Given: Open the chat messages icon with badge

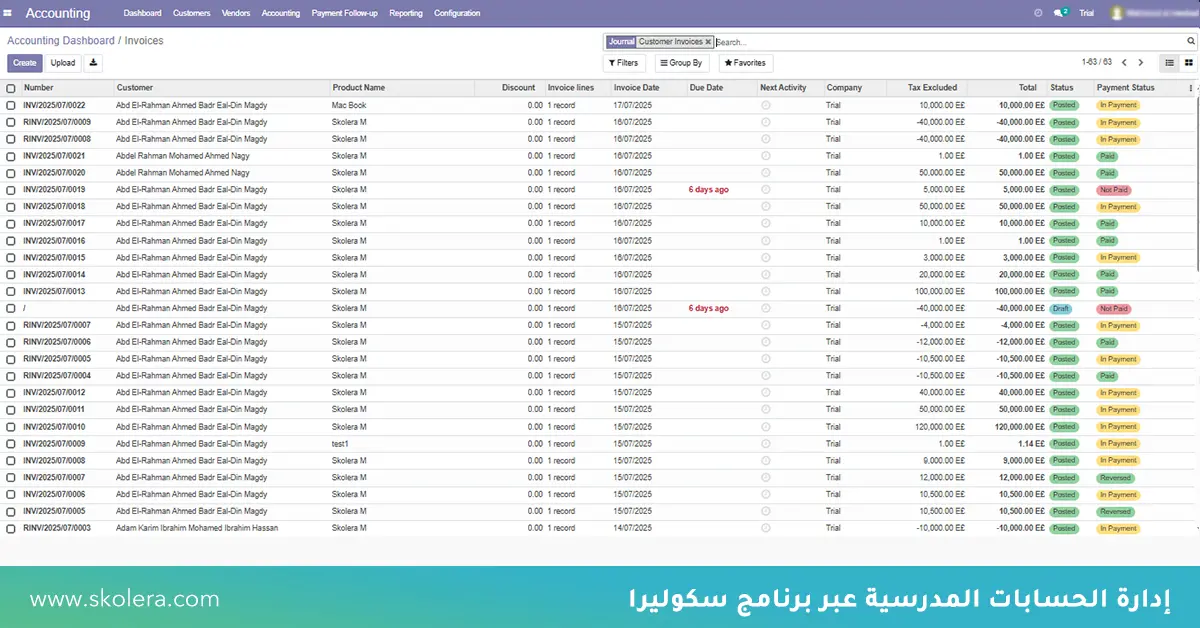Looking at the screenshot, I should pos(1059,13).
